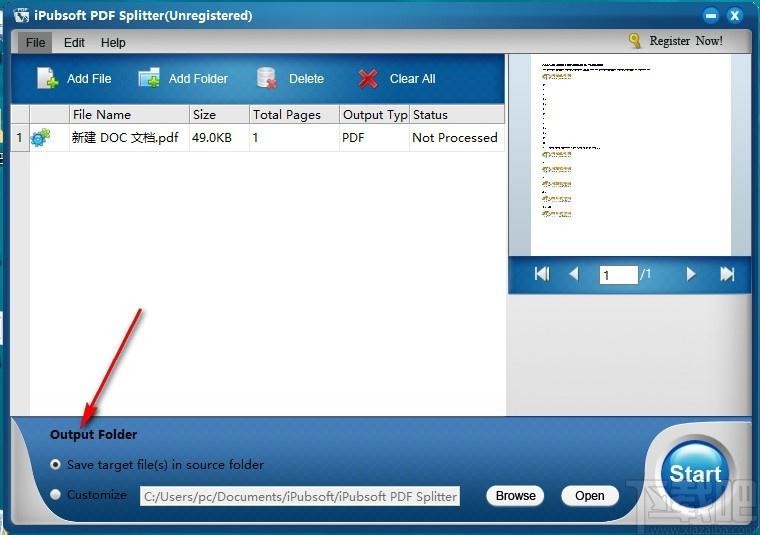Screen dimensions: 760x535
Task: Click the Total Pages column header
Action: [x=294, y=114]
